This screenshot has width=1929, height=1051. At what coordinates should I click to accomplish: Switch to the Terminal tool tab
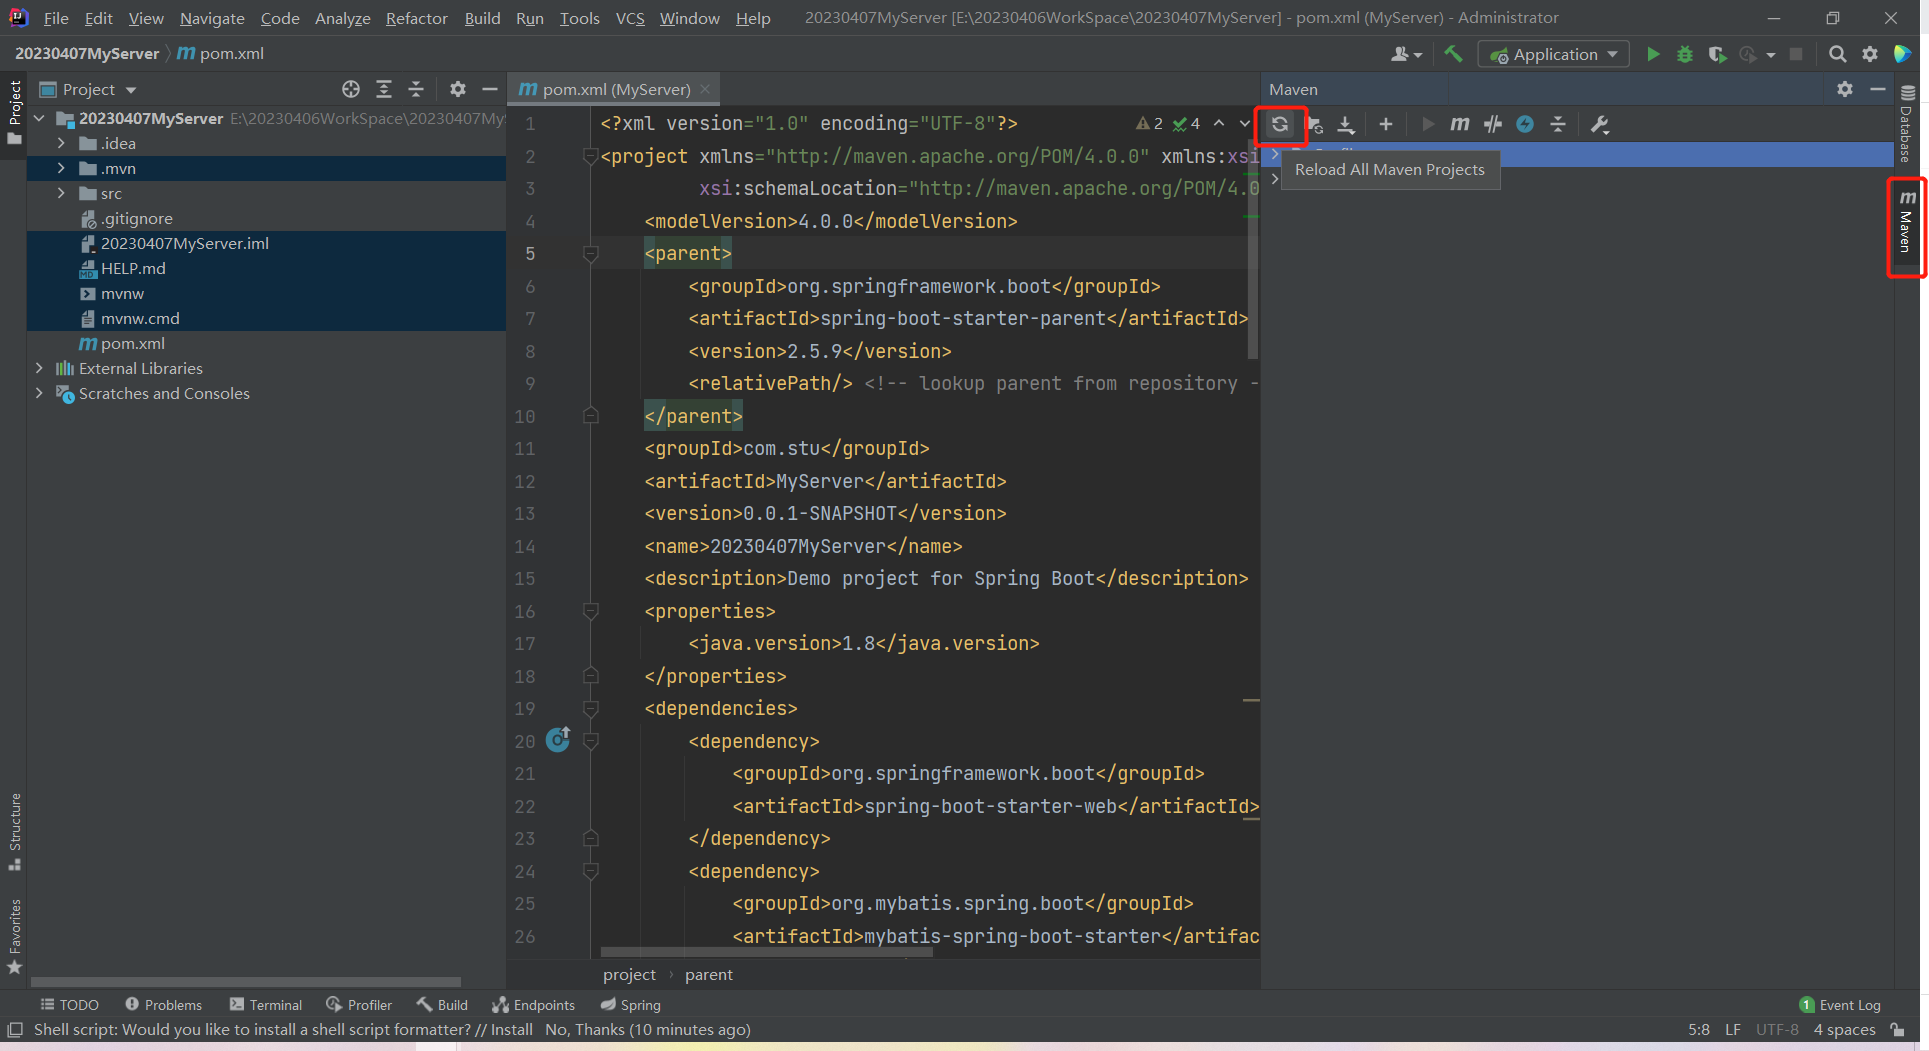pos(265,1005)
